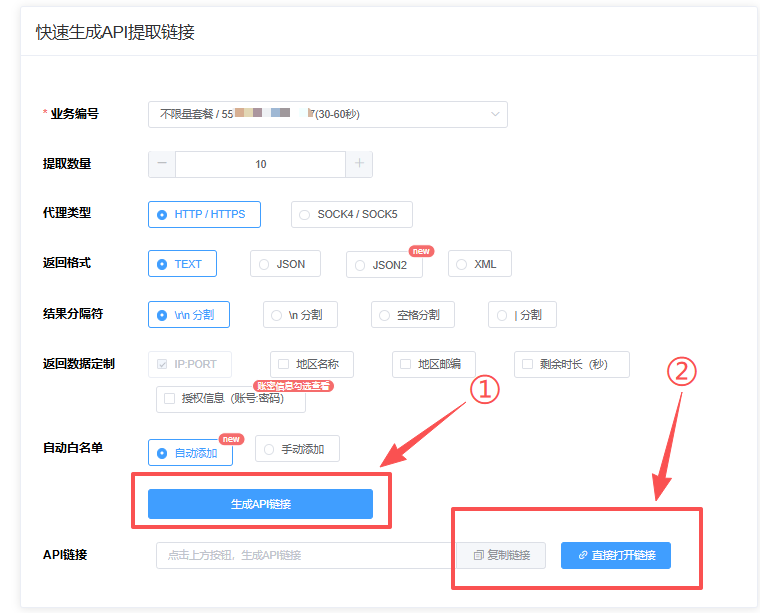The image size is (760, 613).
Task: Select \n 分割 separator option
Action: pyautogui.click(x=300, y=315)
